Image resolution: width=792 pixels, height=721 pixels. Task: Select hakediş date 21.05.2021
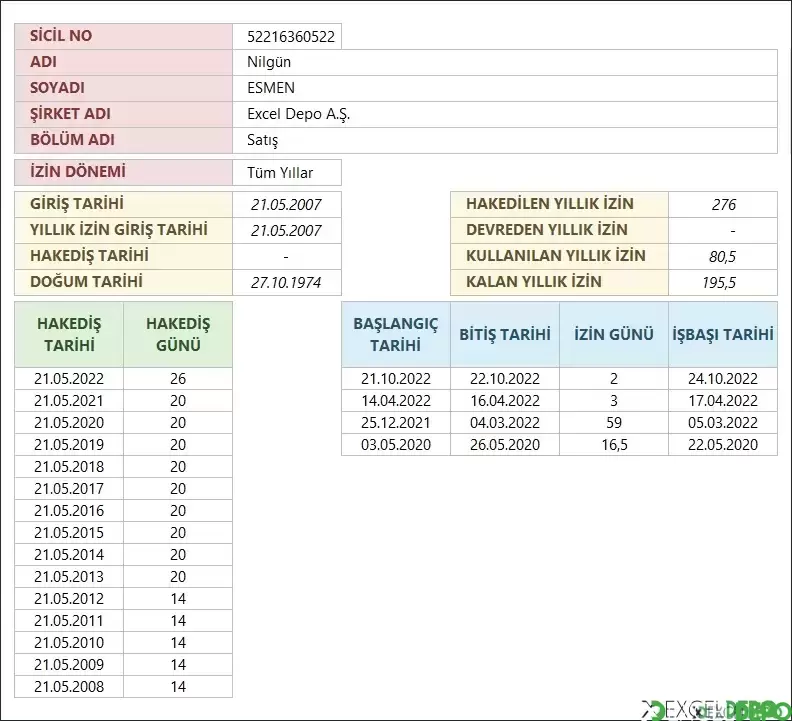pos(69,401)
